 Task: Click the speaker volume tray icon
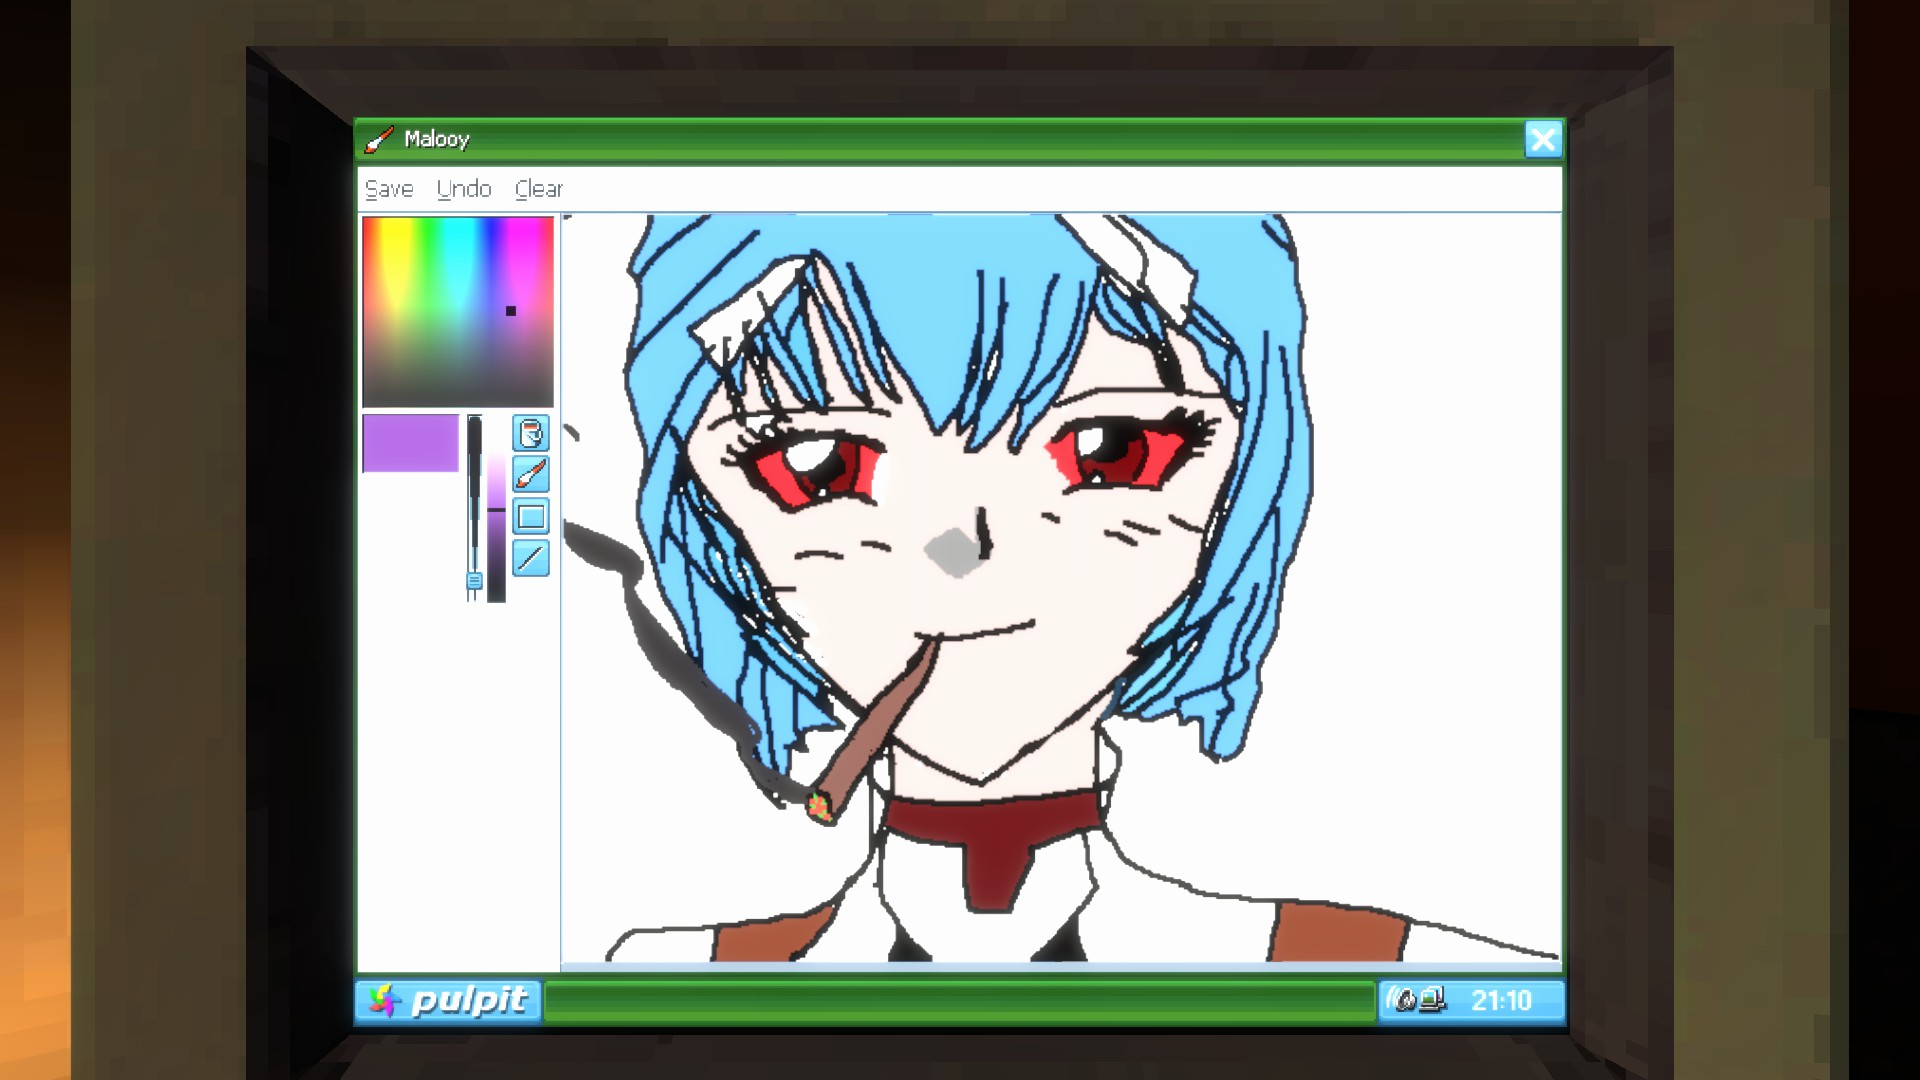[1404, 1000]
